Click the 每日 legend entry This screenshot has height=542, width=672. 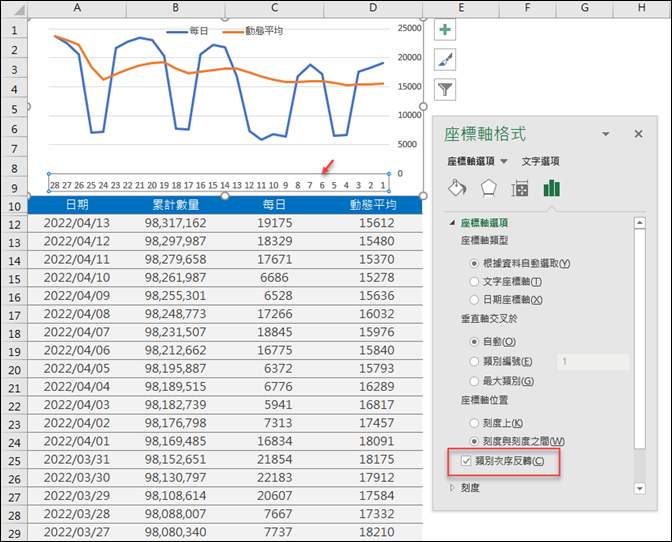pyautogui.click(x=187, y=31)
